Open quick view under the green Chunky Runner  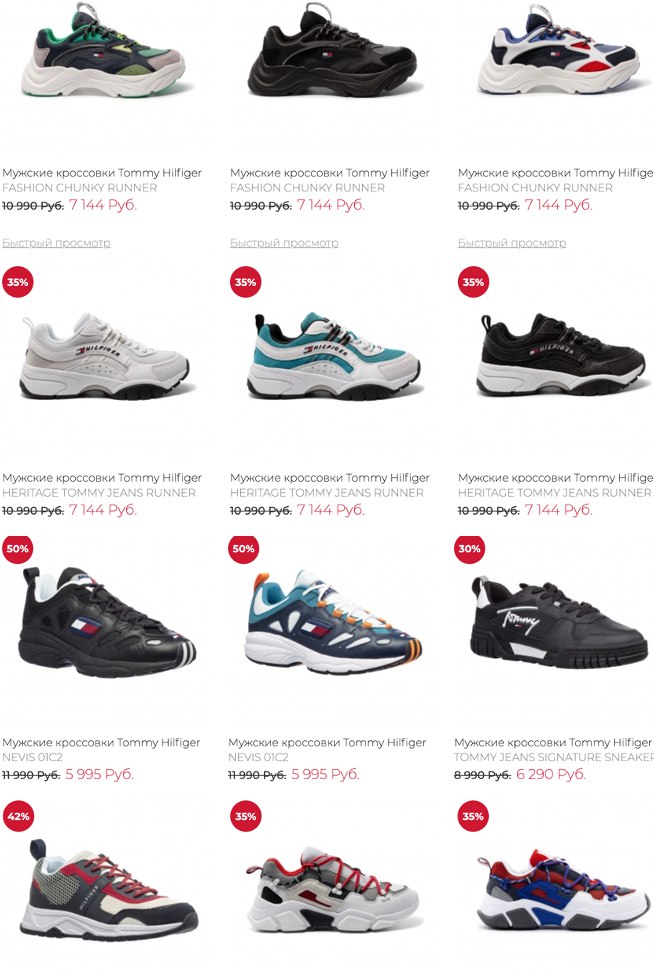pos(56,242)
